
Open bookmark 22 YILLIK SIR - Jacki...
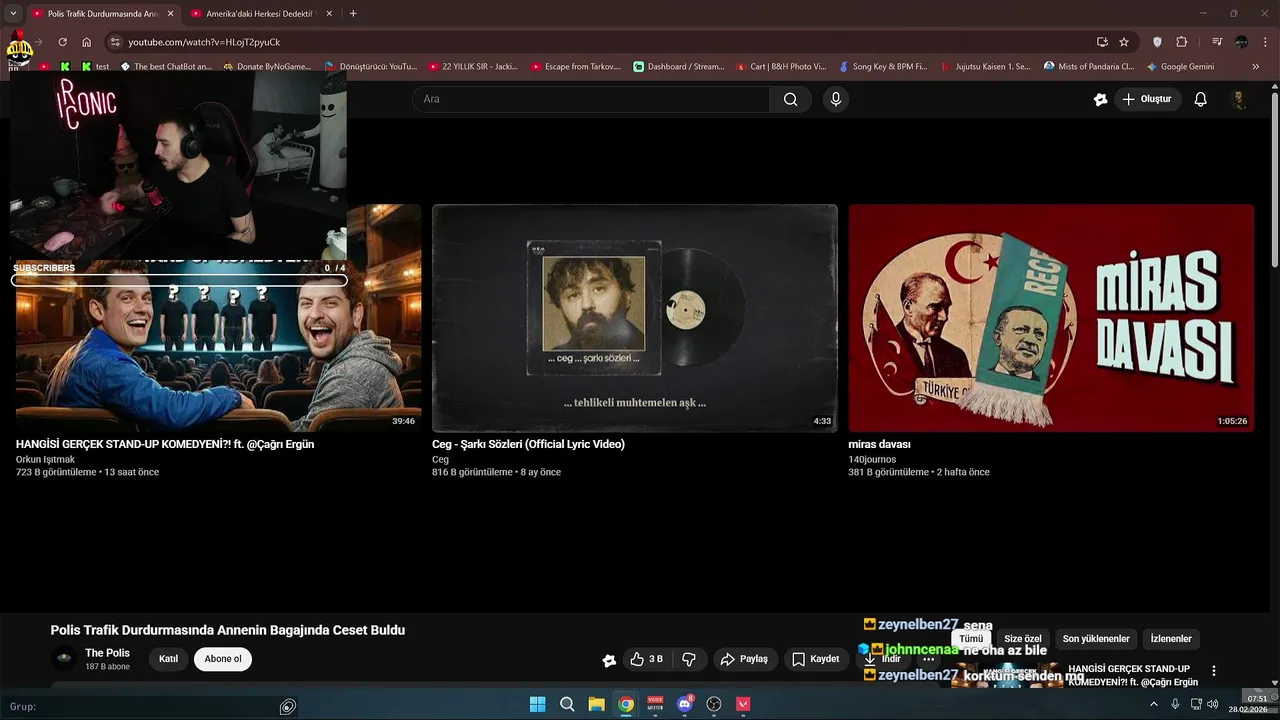click(473, 67)
